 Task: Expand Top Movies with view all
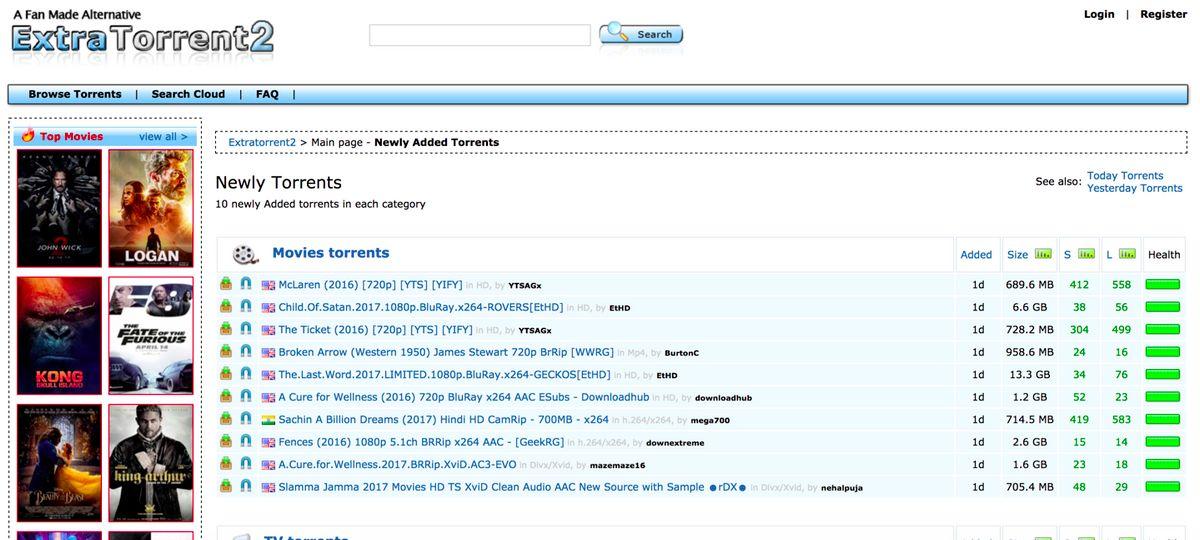coord(163,137)
